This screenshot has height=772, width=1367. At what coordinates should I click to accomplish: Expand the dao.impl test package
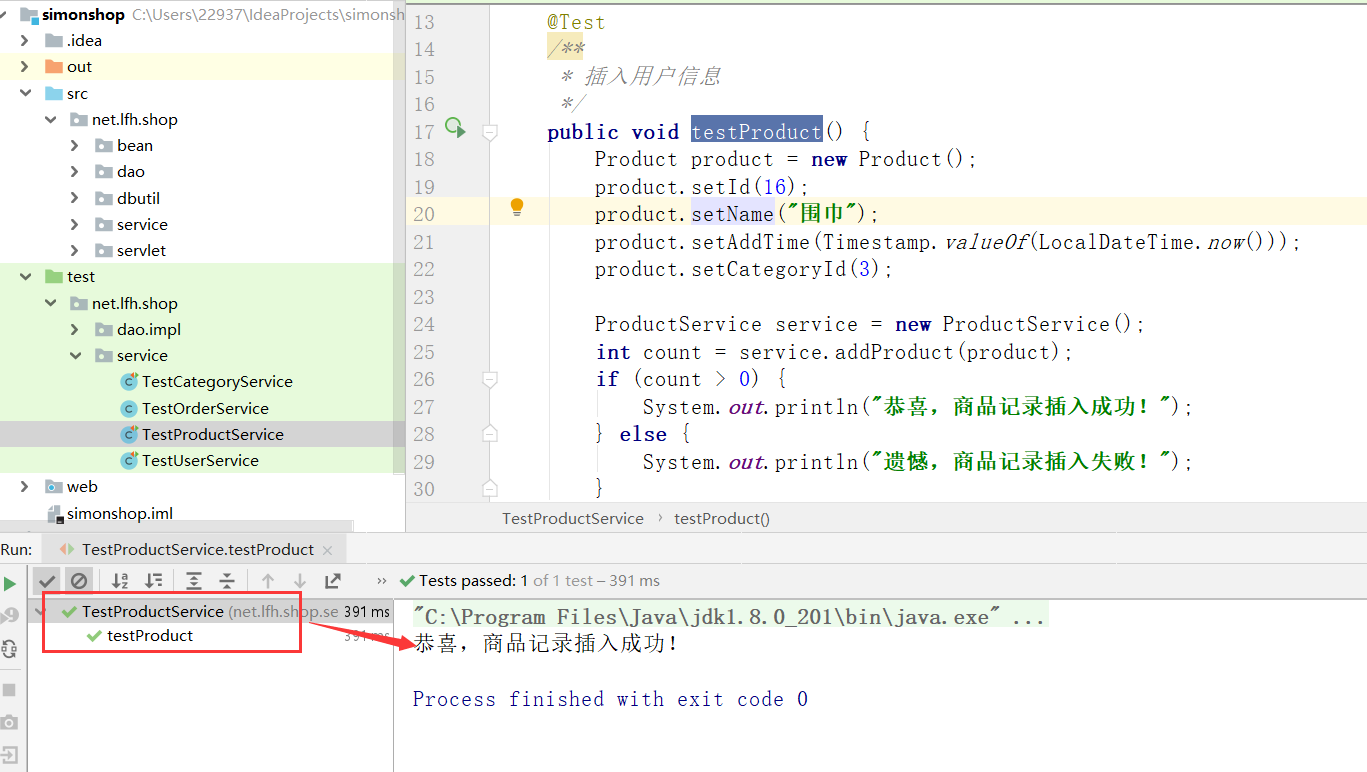point(75,329)
